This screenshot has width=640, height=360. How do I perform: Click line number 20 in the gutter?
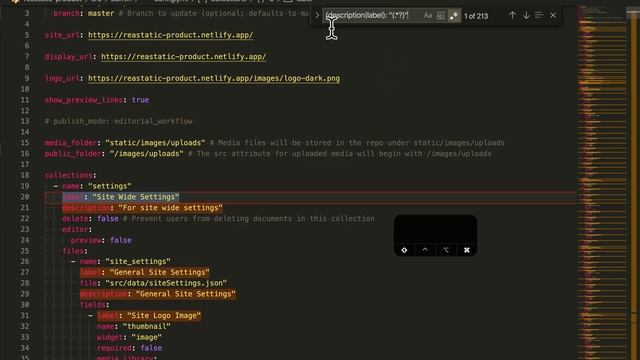(25, 197)
